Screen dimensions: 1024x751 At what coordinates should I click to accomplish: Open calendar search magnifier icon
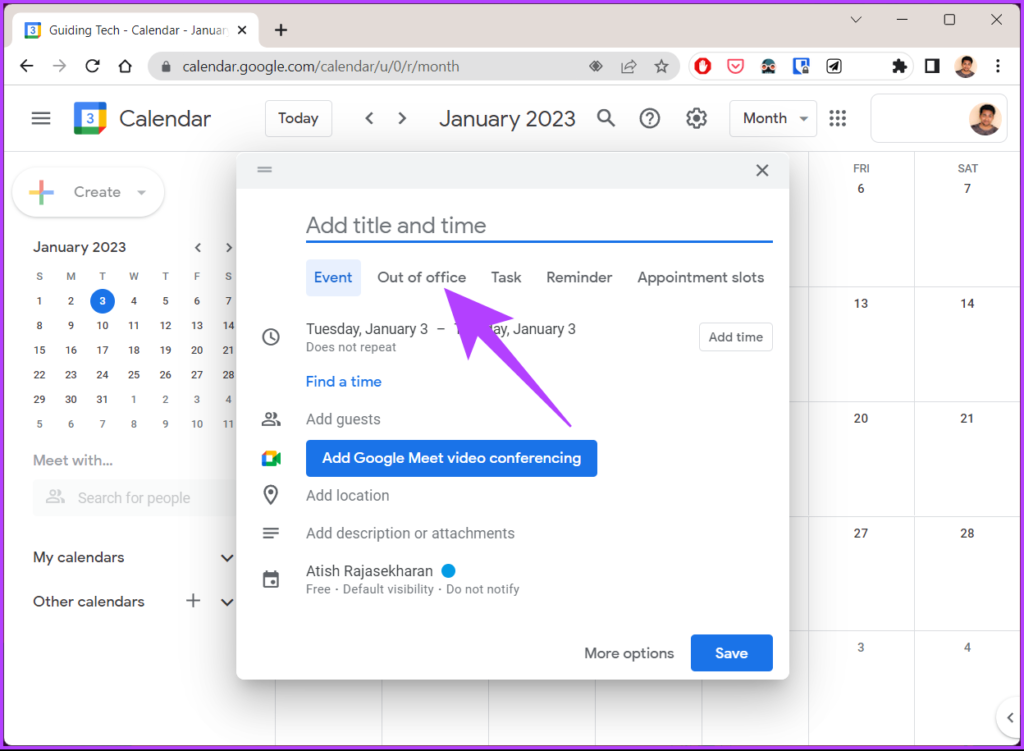[x=606, y=118]
